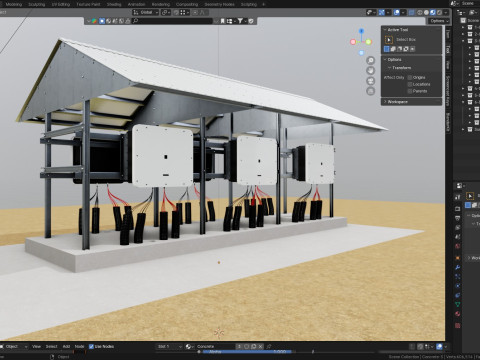Choose Set selection mode icon
This screenshot has height=360, width=480.
click(387, 49)
